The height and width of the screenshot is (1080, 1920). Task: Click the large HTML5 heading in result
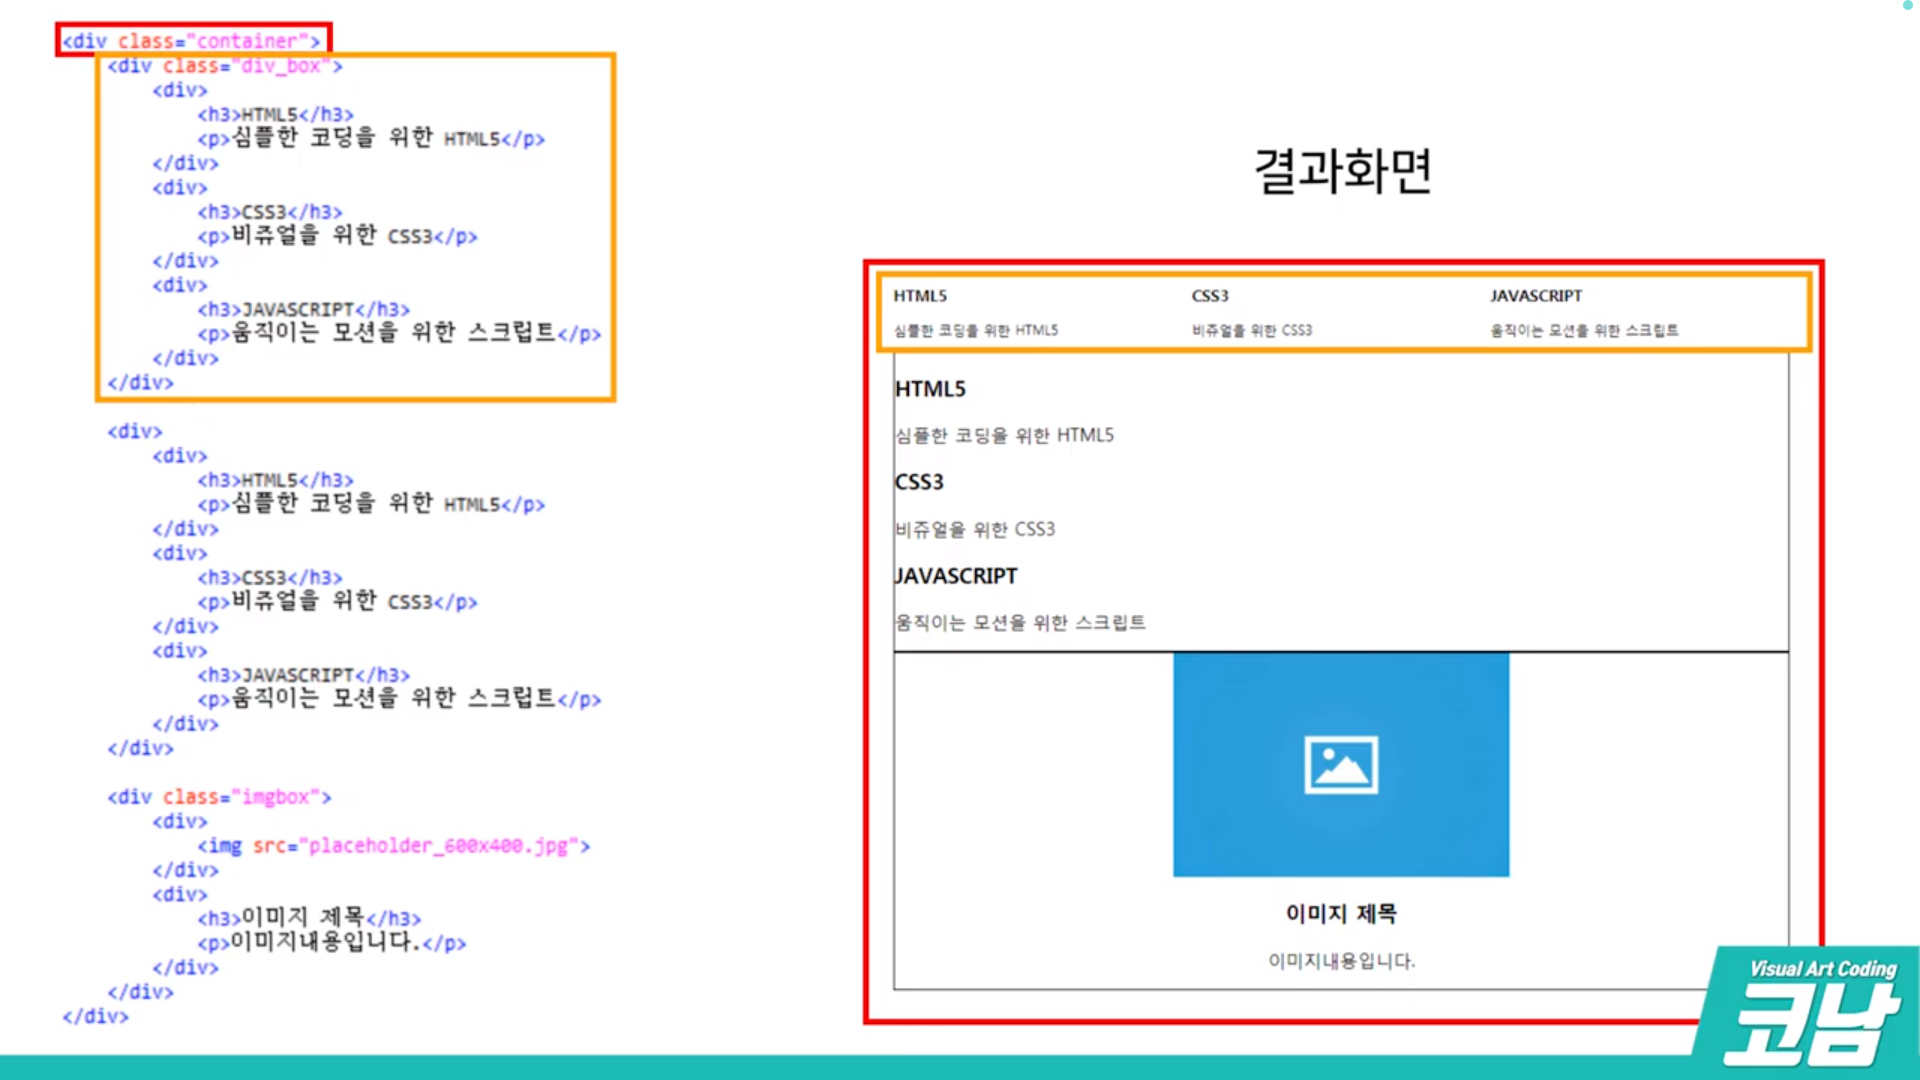(930, 389)
